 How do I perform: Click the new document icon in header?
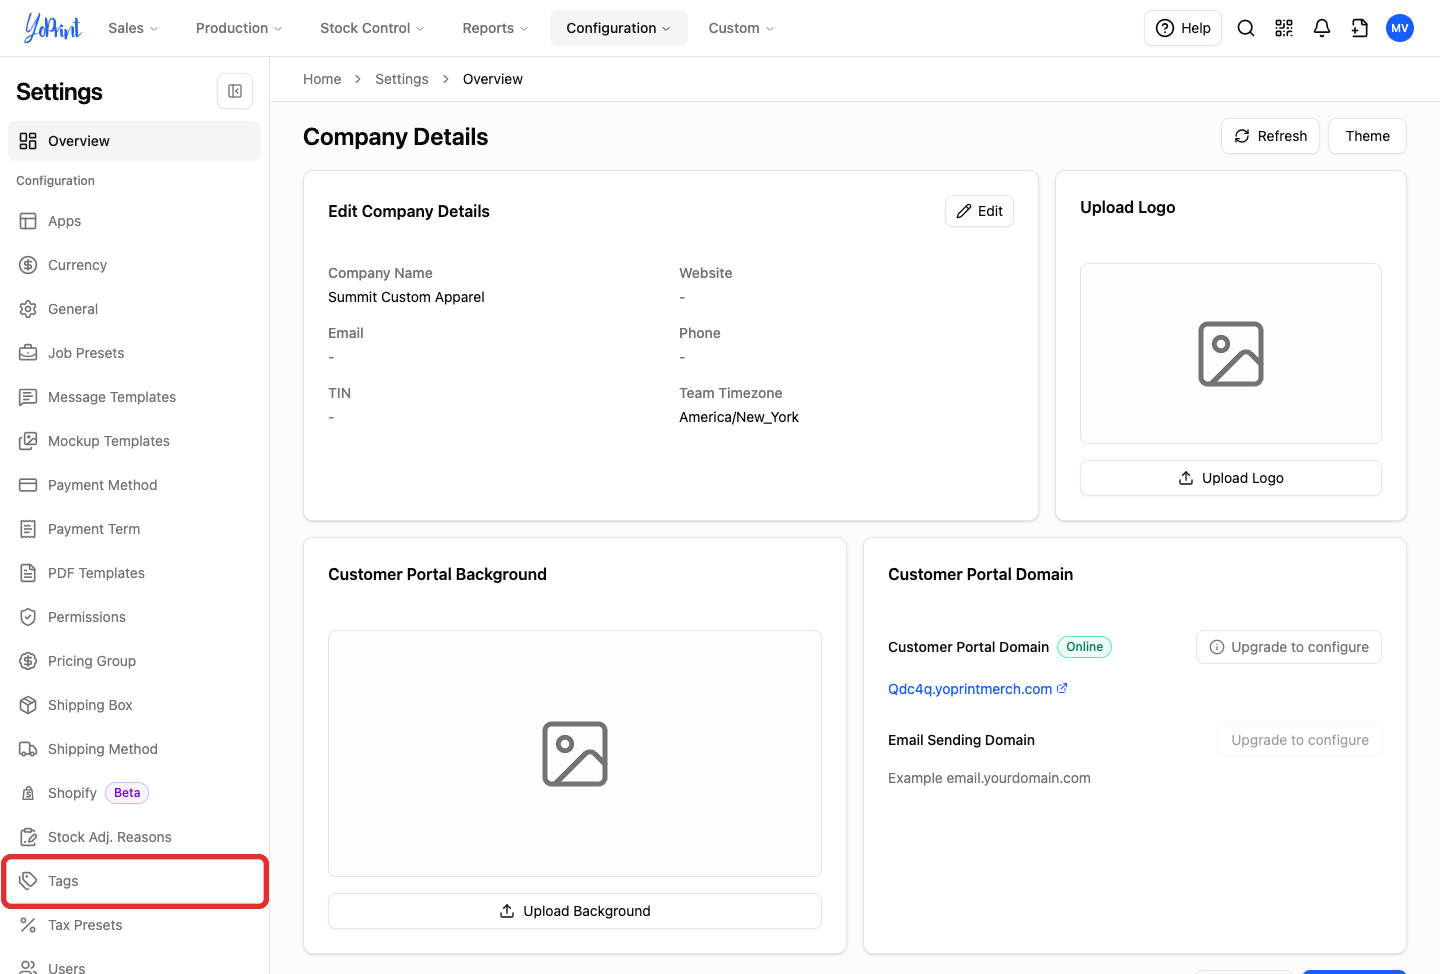point(1360,28)
